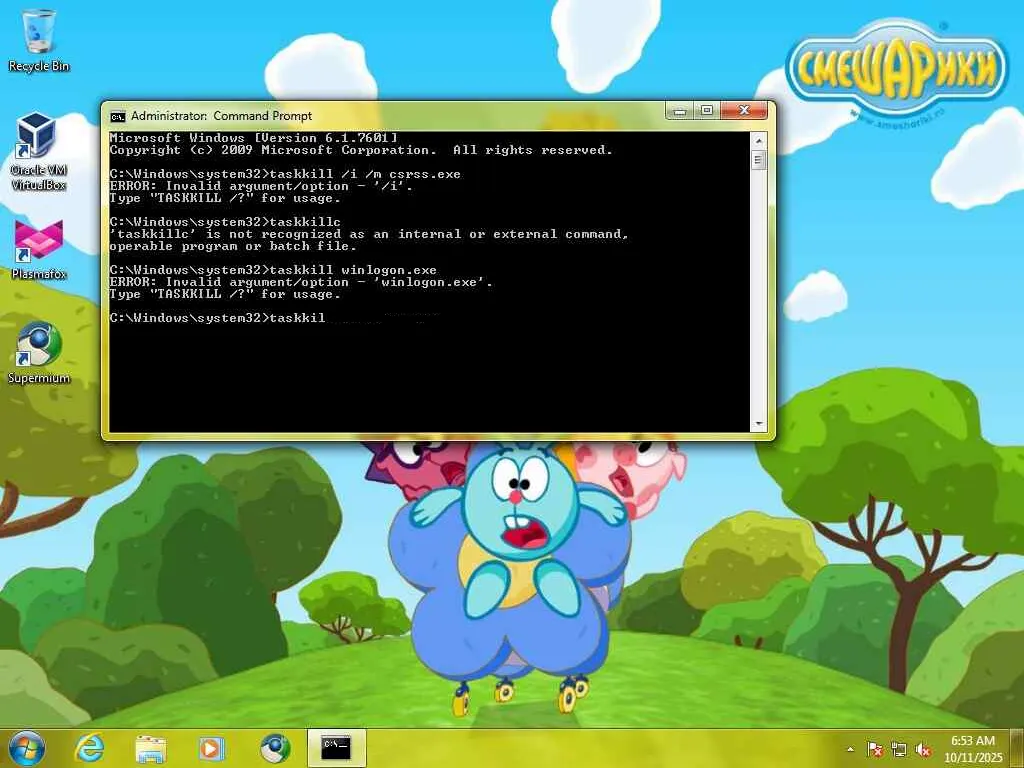Click the 'Administrator: Command Prompt' title text
The height and width of the screenshot is (768, 1024).
[221, 116]
